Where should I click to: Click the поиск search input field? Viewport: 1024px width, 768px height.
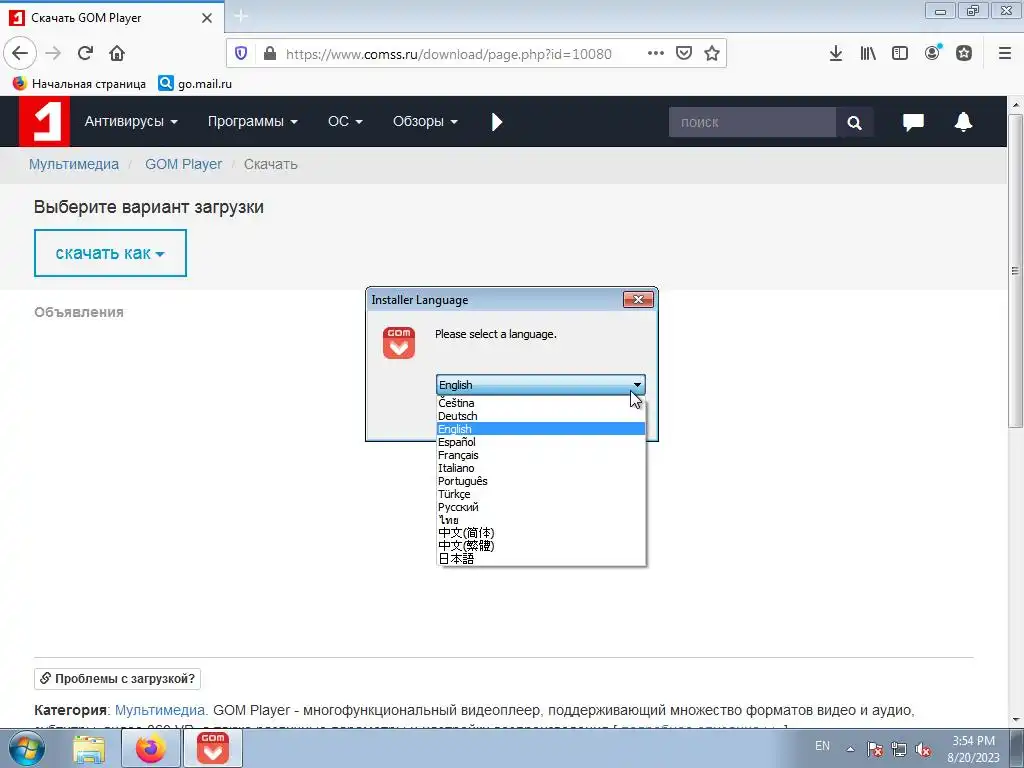click(752, 122)
